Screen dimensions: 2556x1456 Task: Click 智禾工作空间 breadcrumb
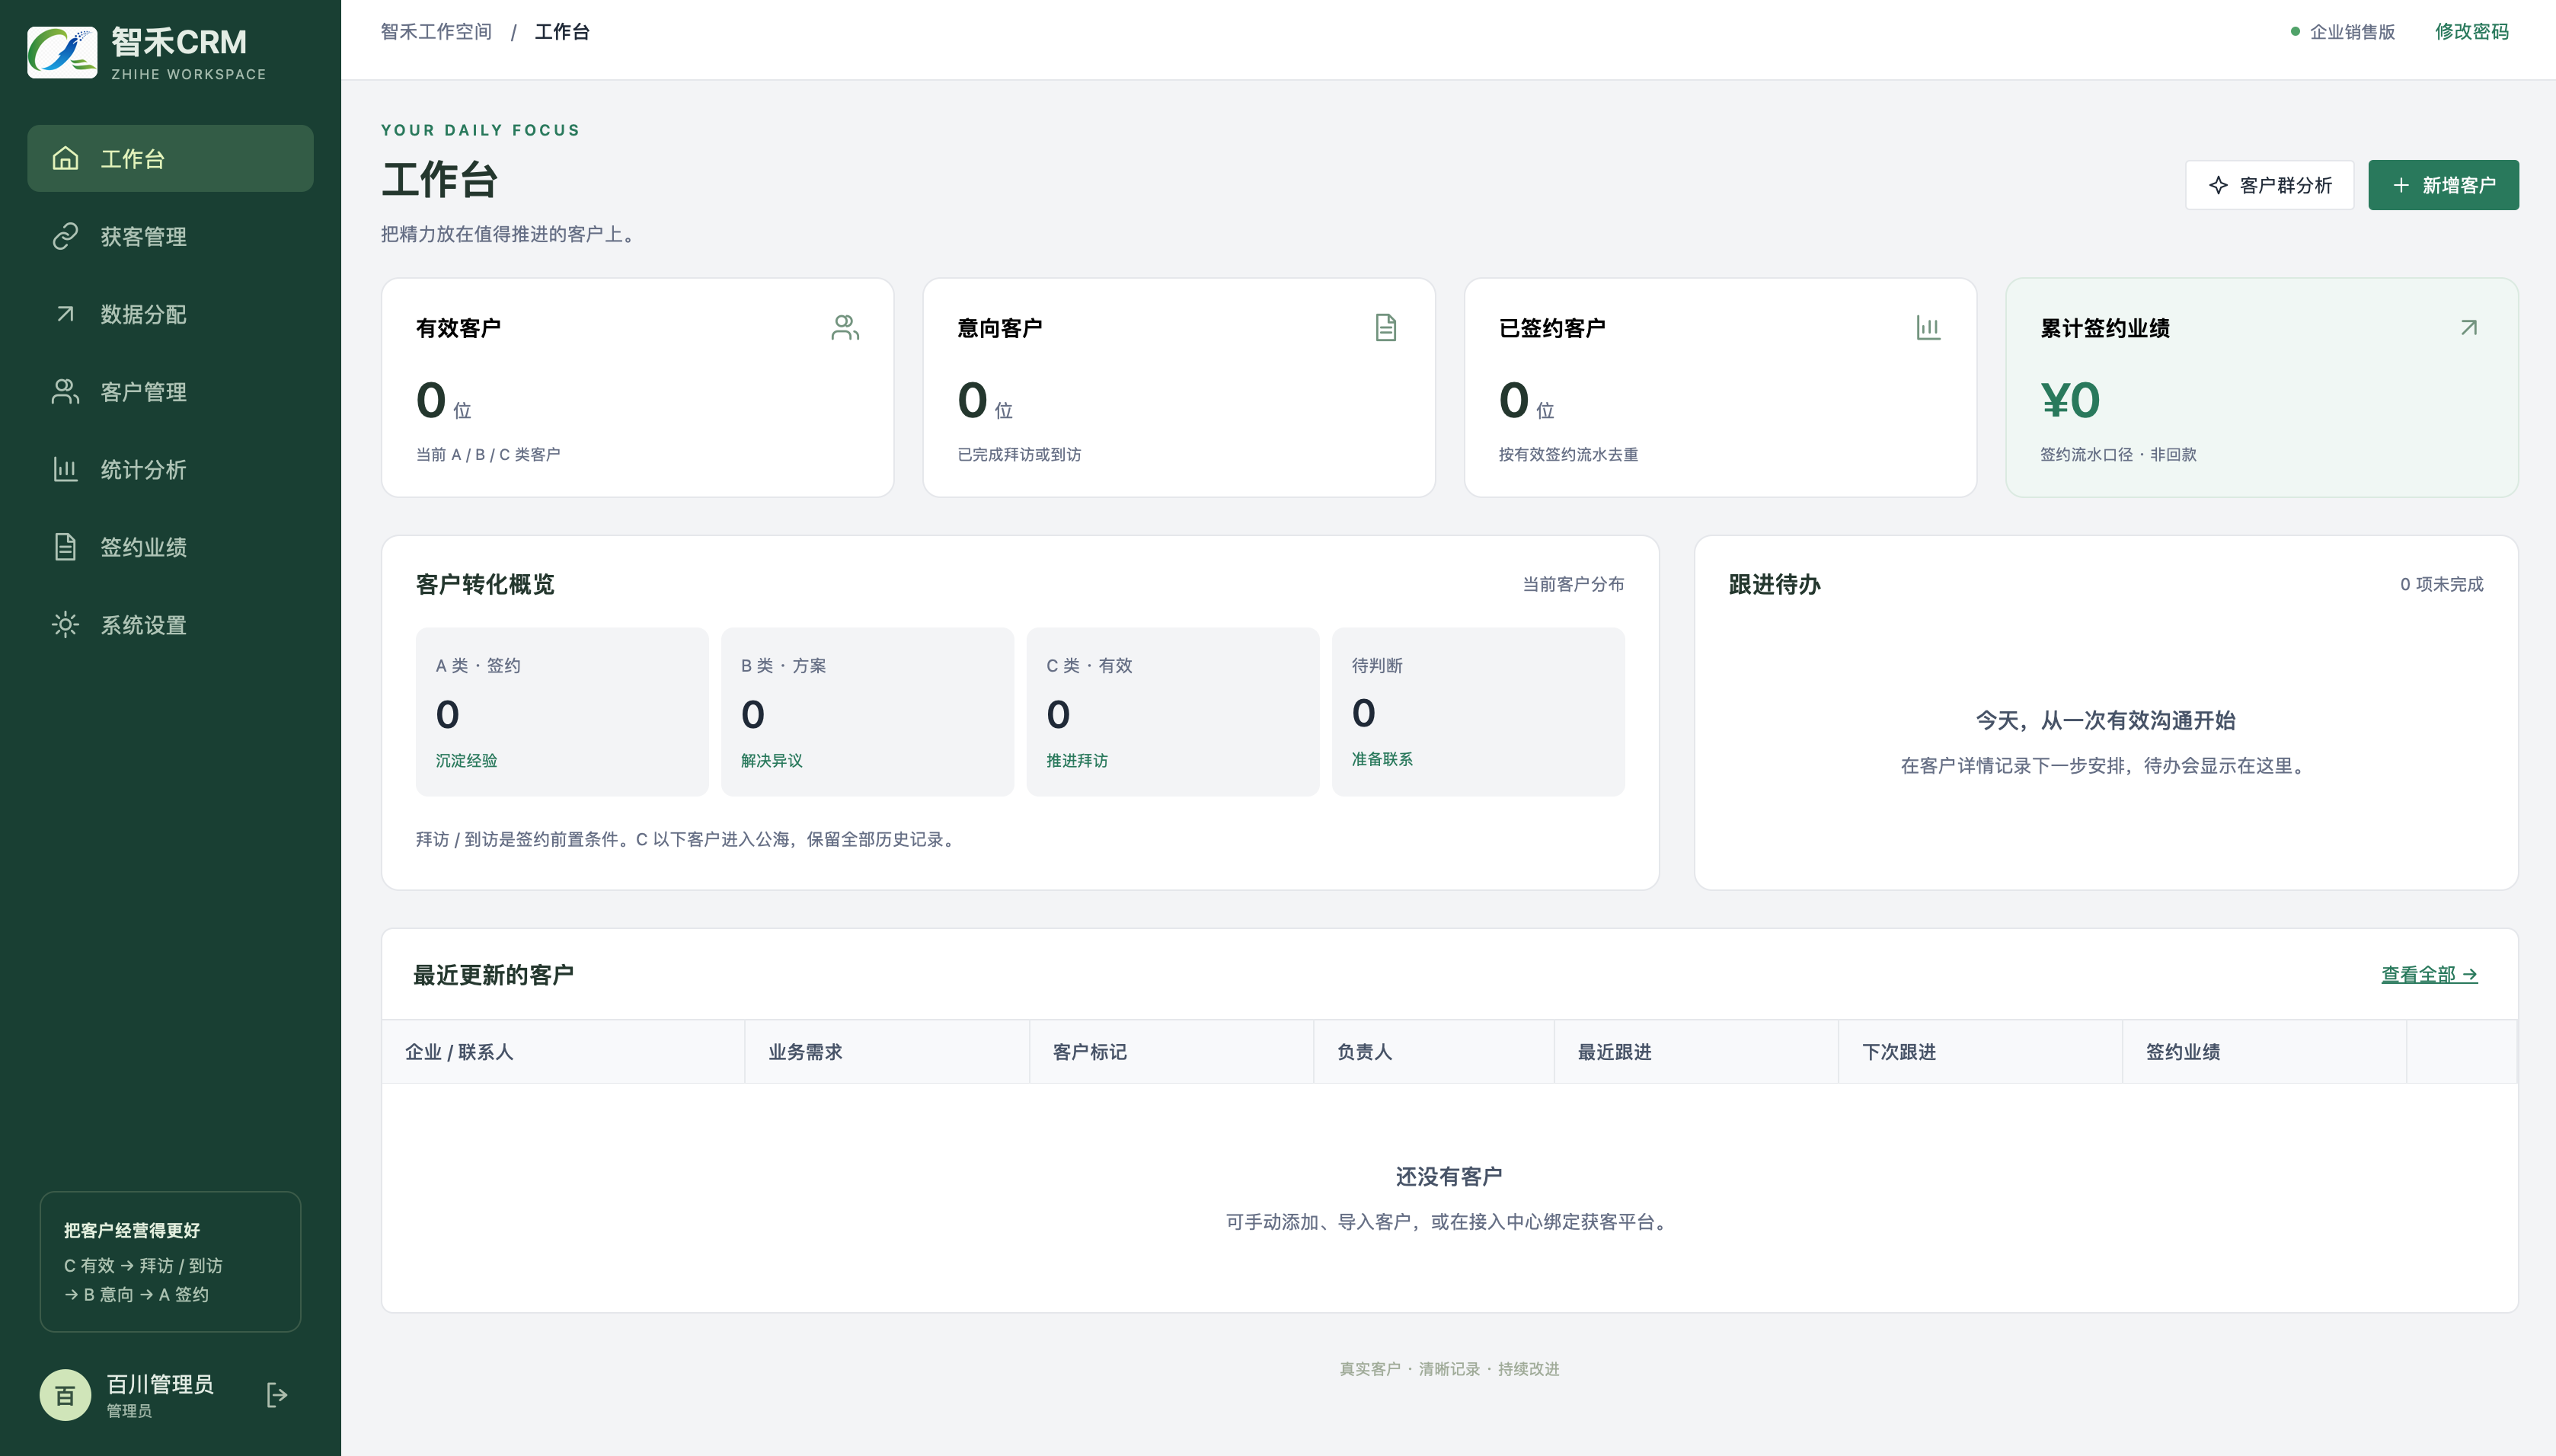436,32
